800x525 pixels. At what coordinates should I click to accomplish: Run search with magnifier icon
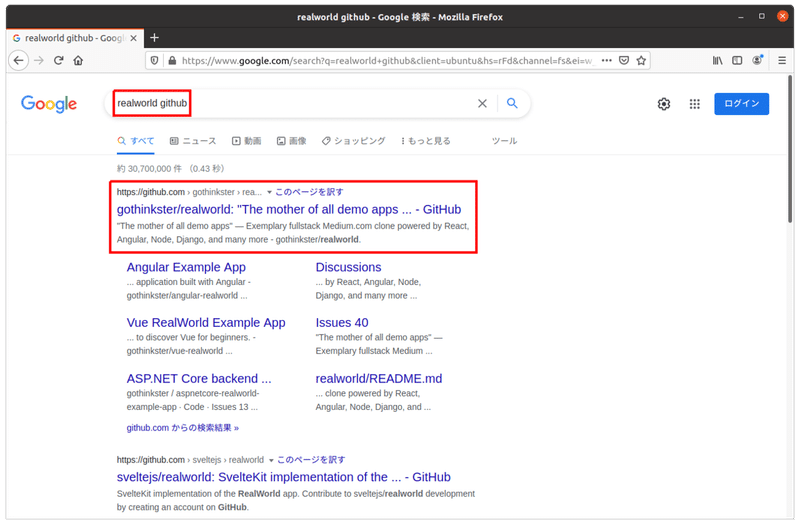point(512,104)
